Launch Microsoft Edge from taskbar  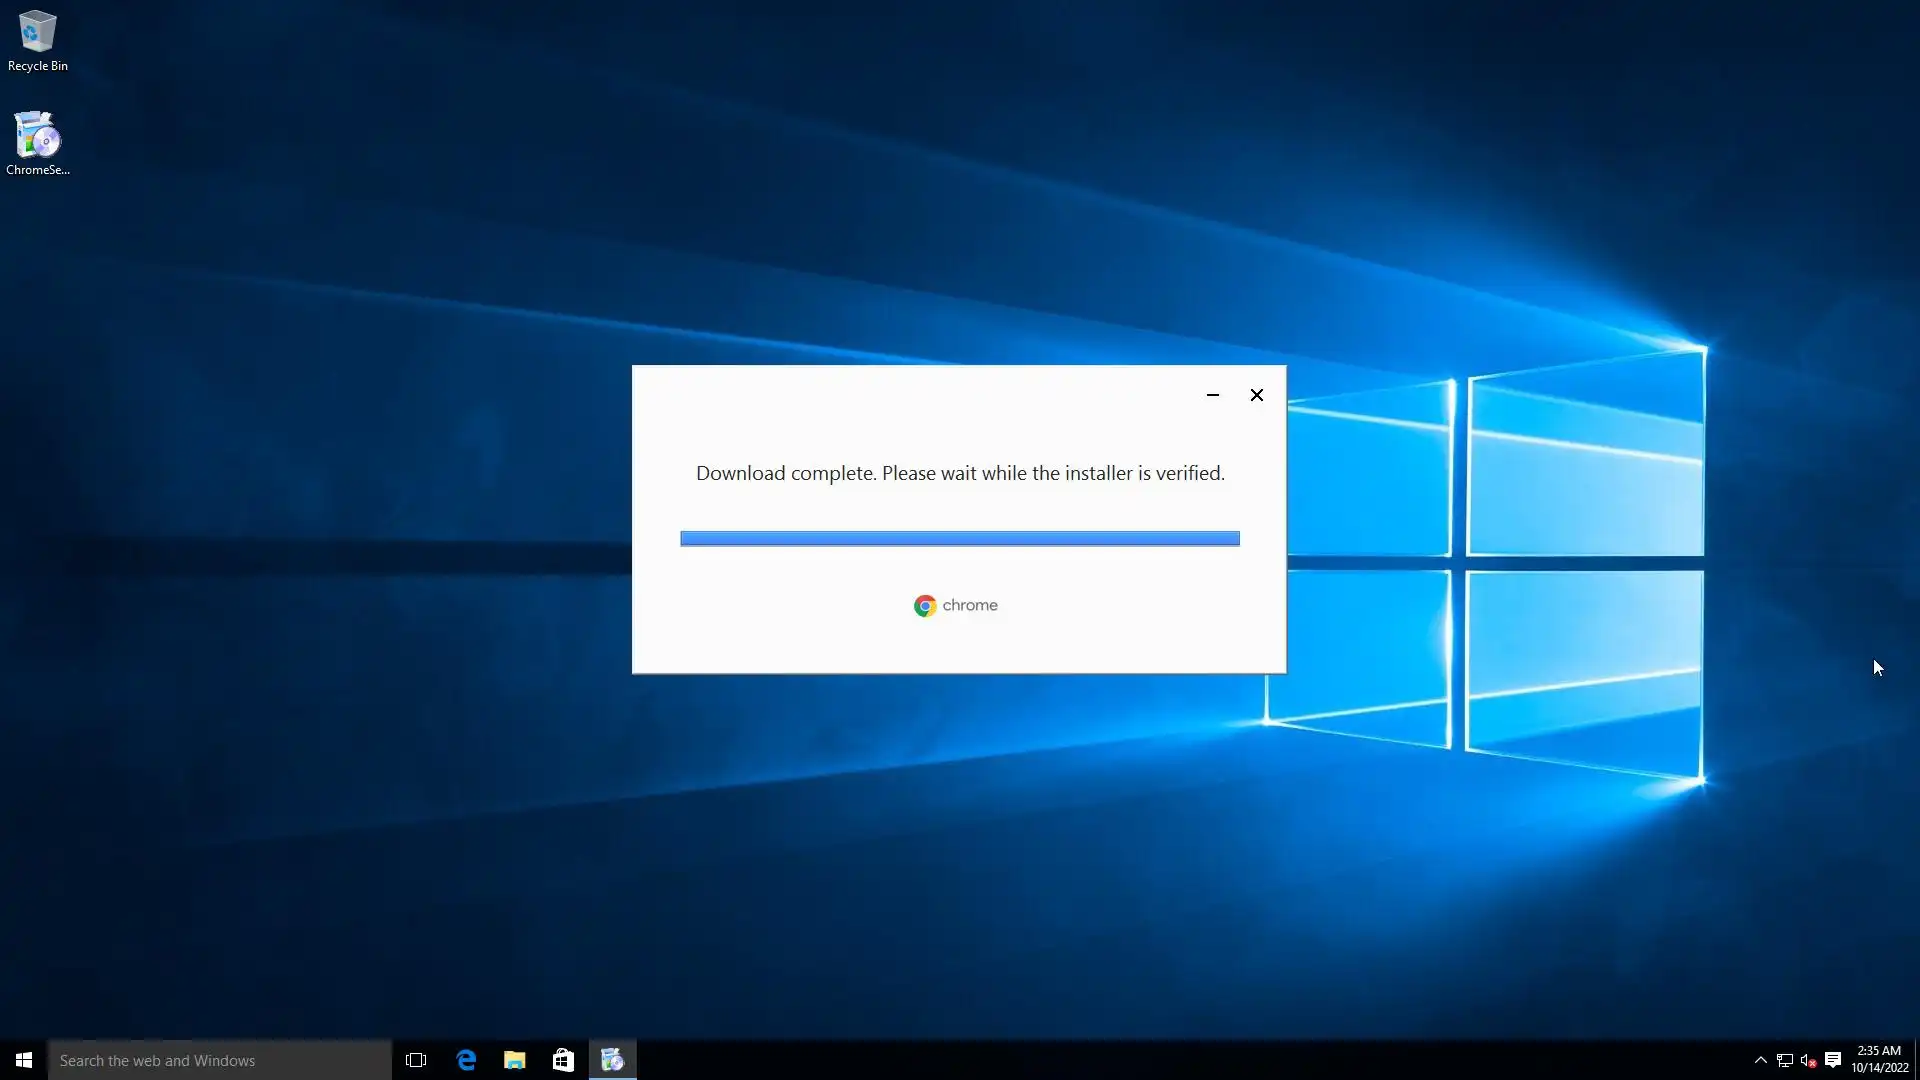click(x=466, y=1060)
